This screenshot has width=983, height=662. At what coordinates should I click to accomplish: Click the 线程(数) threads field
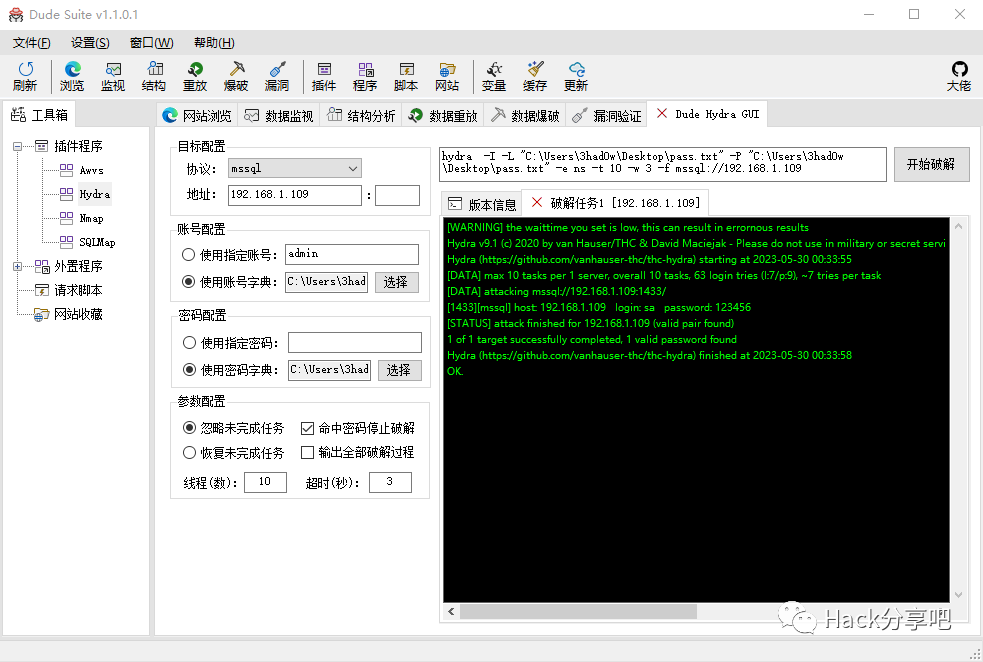click(265, 482)
